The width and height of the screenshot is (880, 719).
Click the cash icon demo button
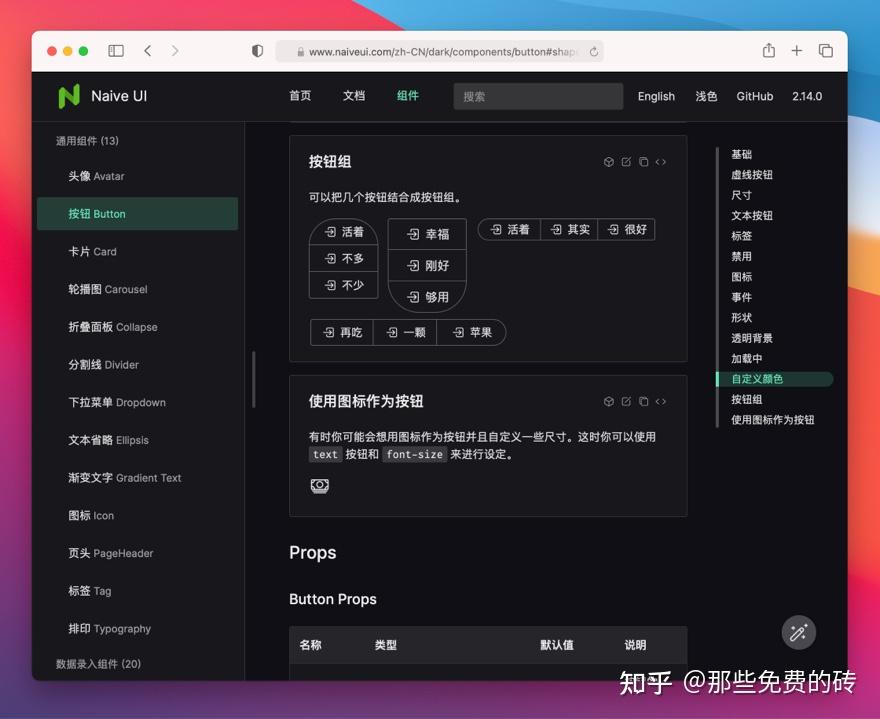tap(320, 486)
